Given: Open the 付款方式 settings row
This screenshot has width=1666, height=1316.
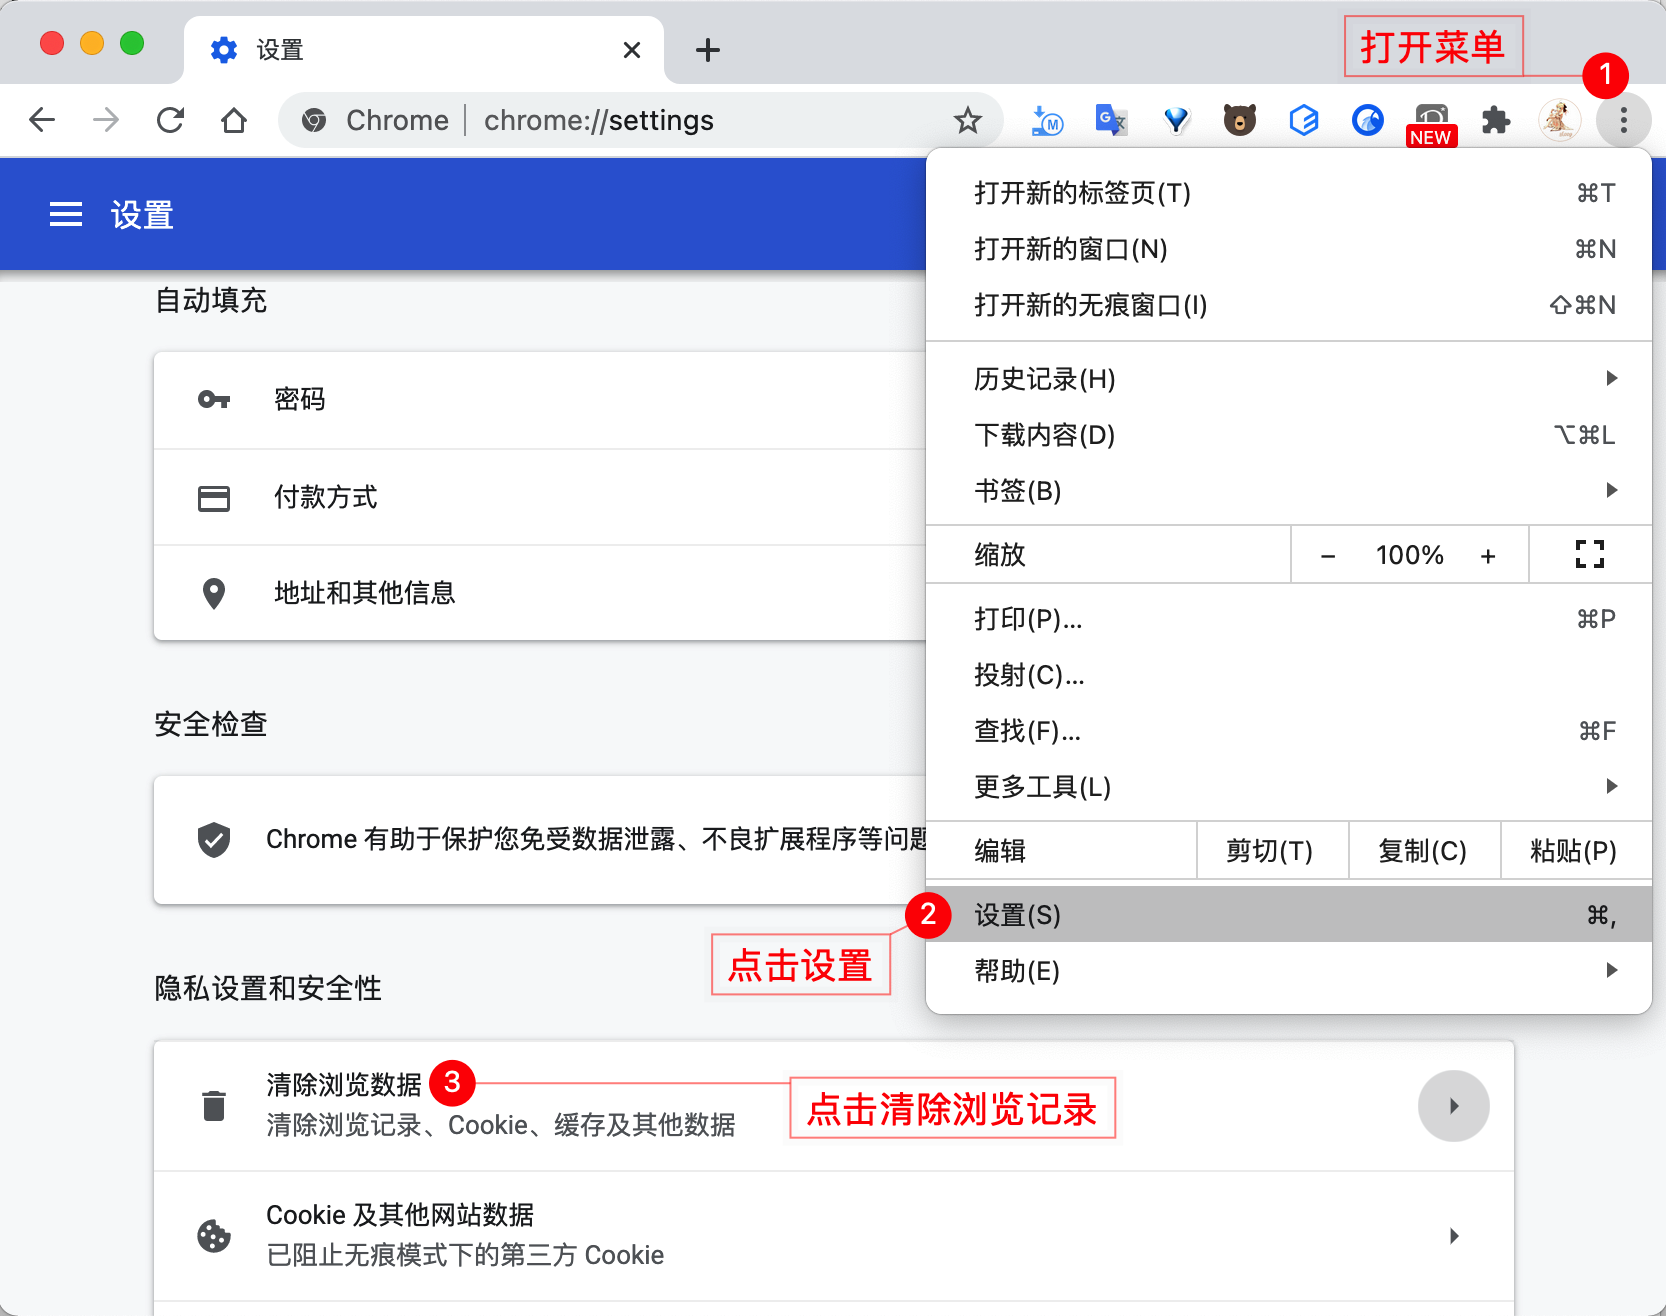Looking at the screenshot, I should pyautogui.click(x=540, y=498).
